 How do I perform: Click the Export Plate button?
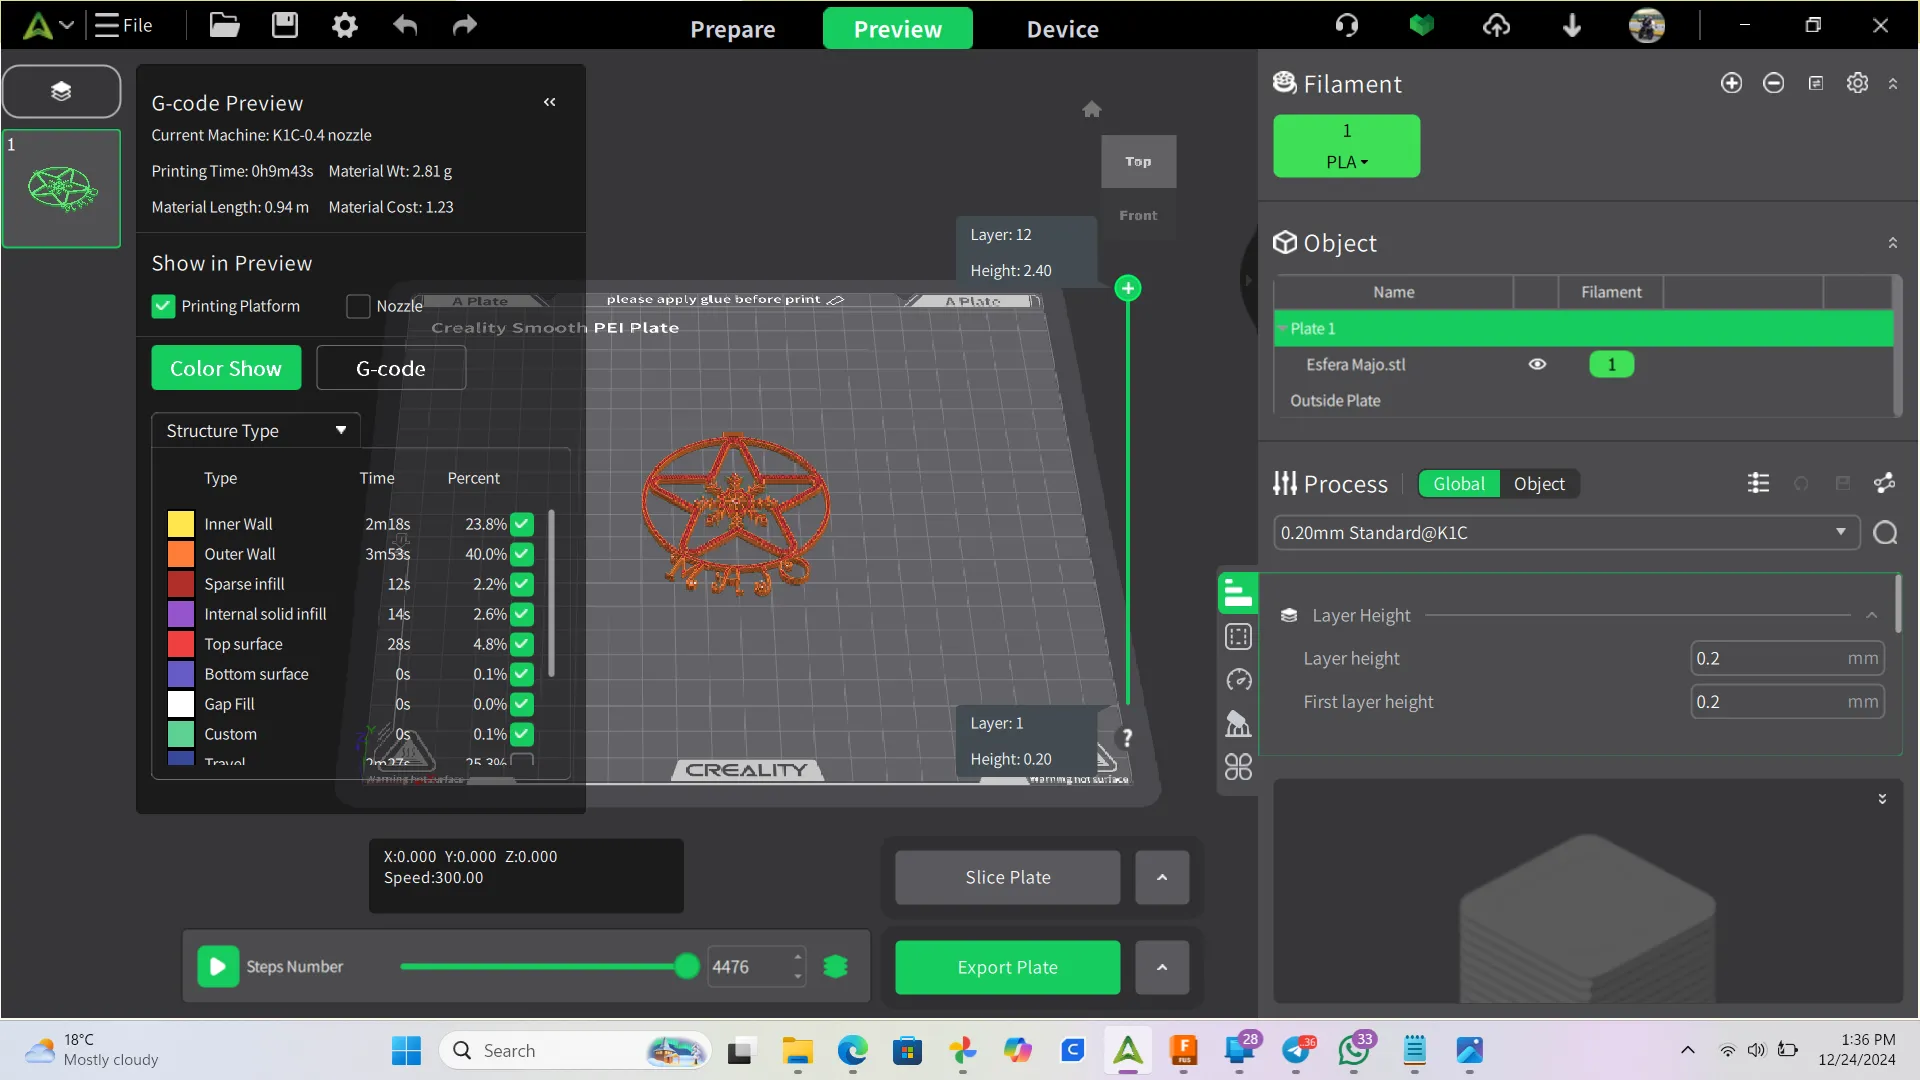(1007, 967)
